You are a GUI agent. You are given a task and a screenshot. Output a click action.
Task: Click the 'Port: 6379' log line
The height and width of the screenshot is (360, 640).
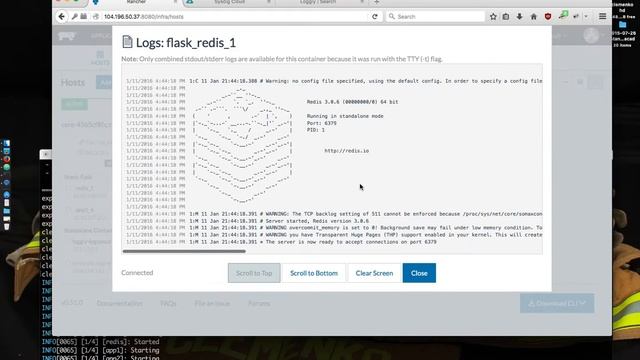[x=322, y=123]
